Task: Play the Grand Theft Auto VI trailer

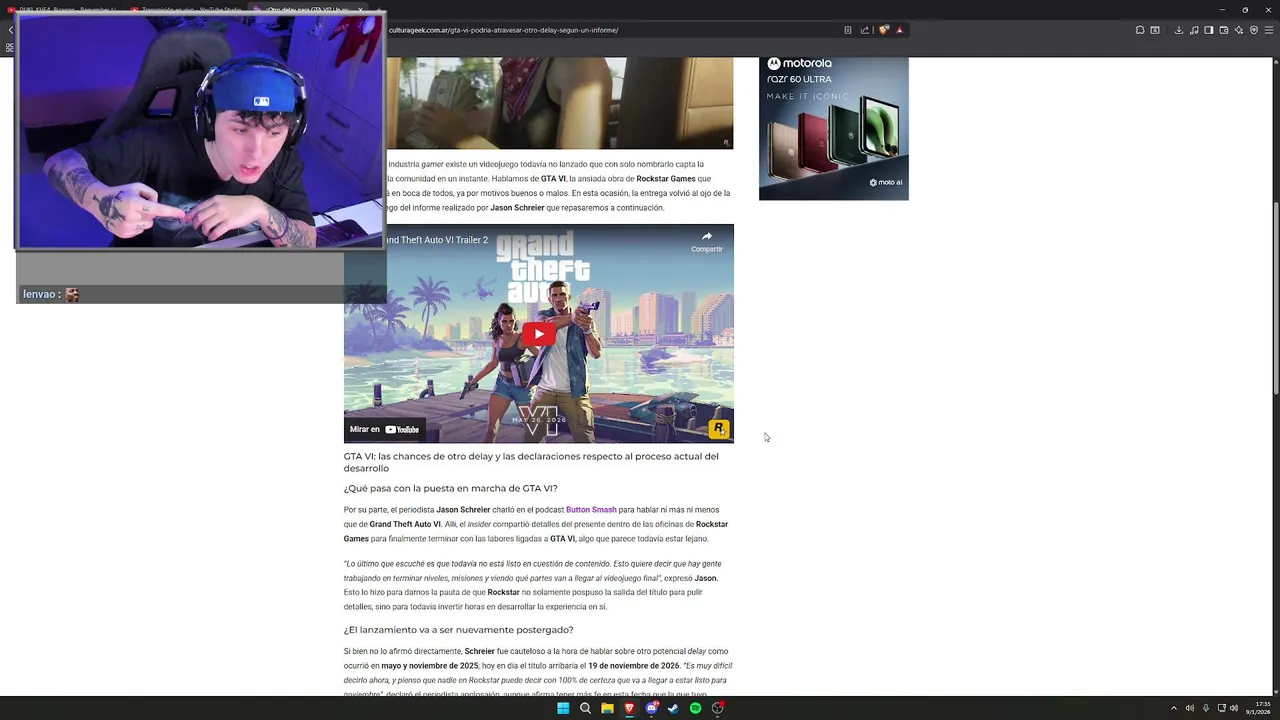Action: click(x=539, y=334)
